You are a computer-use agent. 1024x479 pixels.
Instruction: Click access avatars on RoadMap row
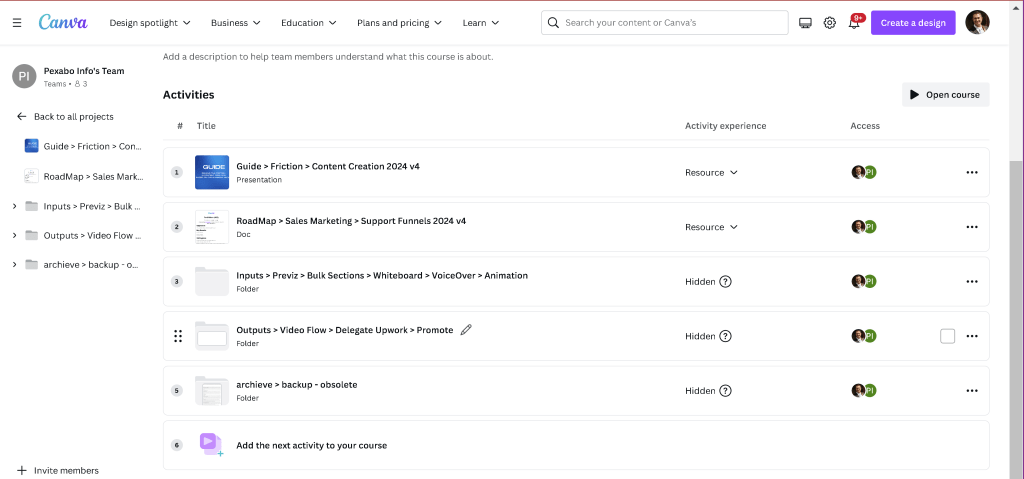point(863,227)
